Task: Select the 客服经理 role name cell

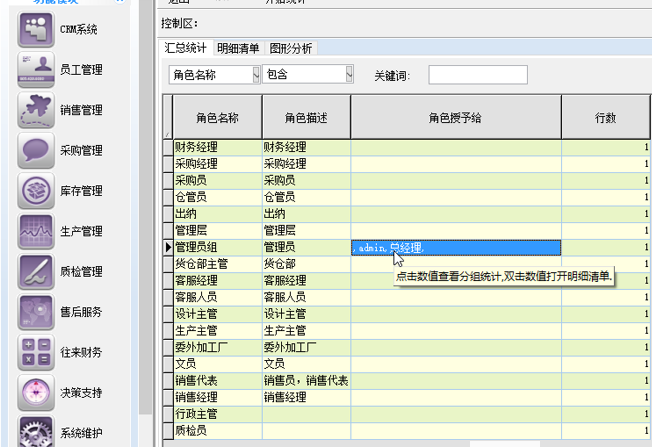Action: point(218,281)
